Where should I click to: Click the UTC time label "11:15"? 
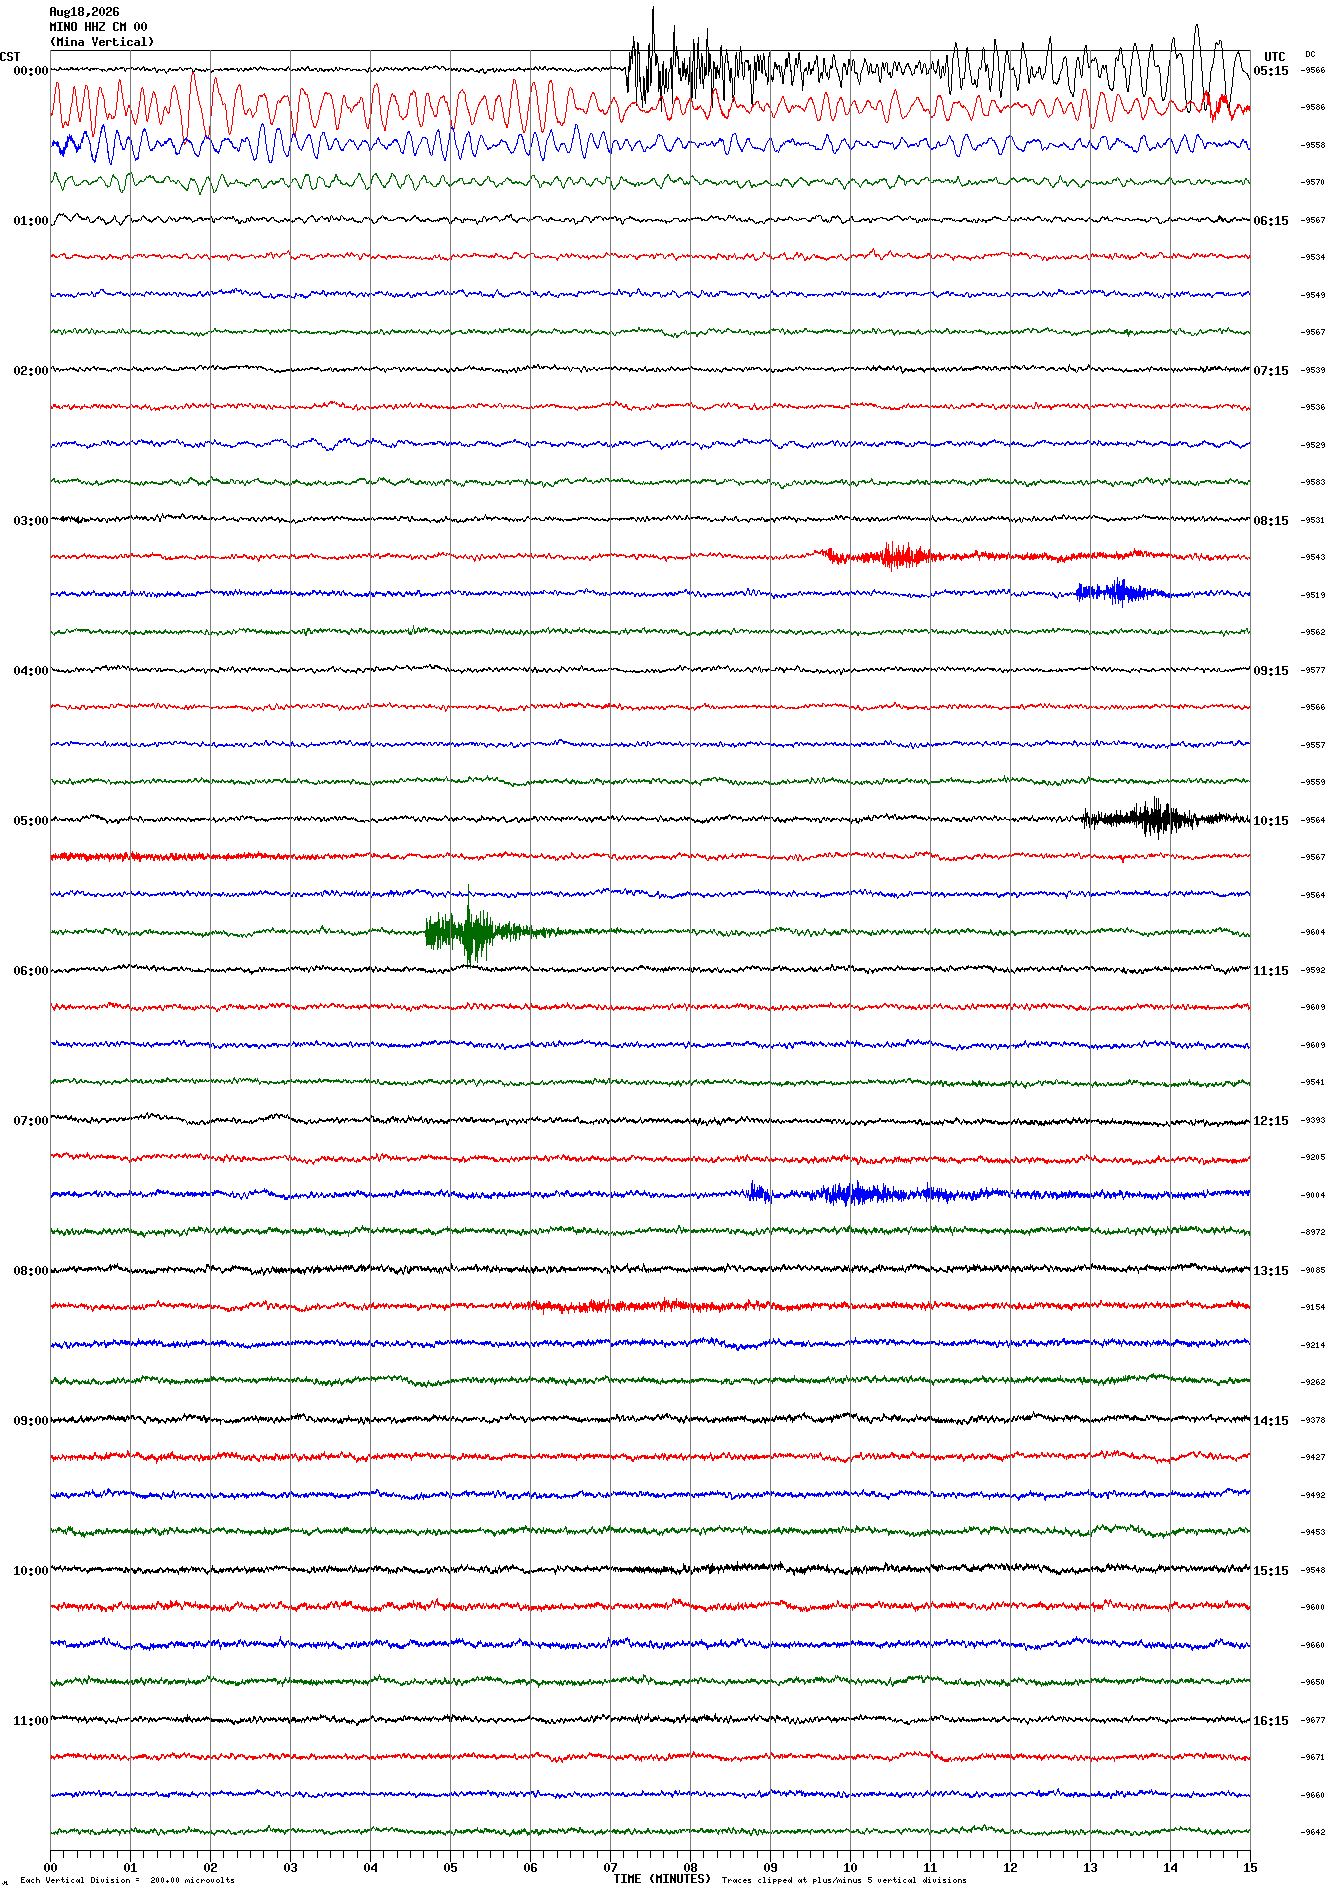click(1271, 971)
